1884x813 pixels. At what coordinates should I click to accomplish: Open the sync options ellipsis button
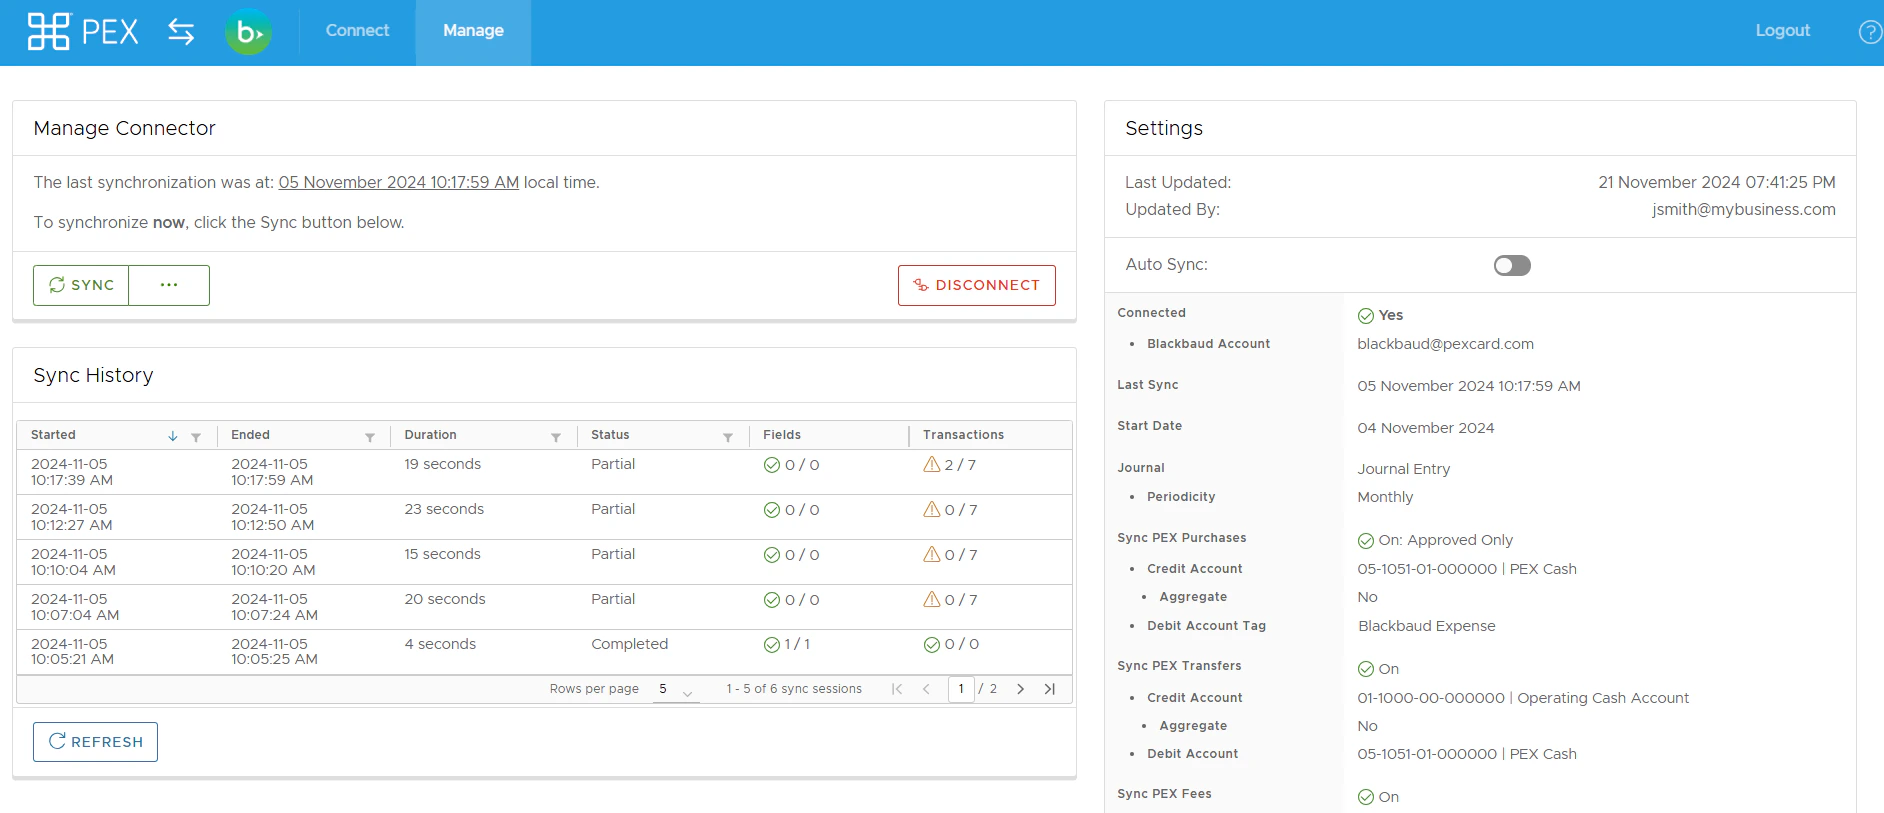(169, 285)
